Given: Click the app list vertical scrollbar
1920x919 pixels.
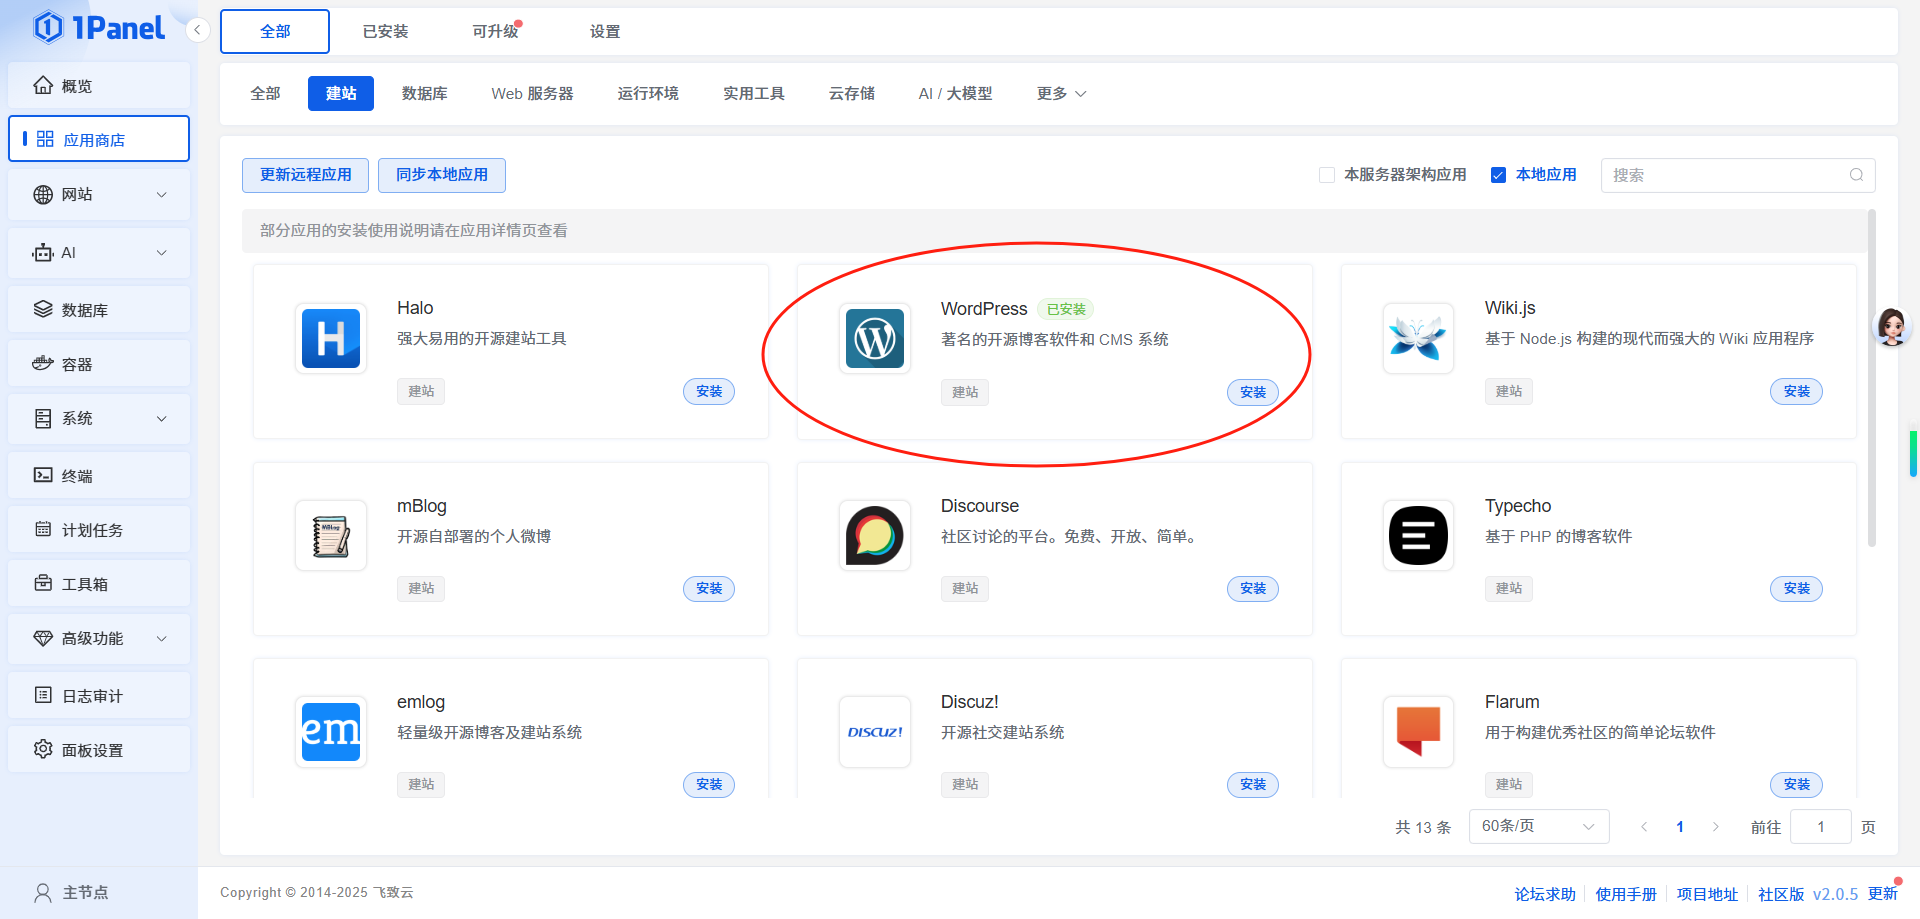Looking at the screenshot, I should click(x=1871, y=379).
